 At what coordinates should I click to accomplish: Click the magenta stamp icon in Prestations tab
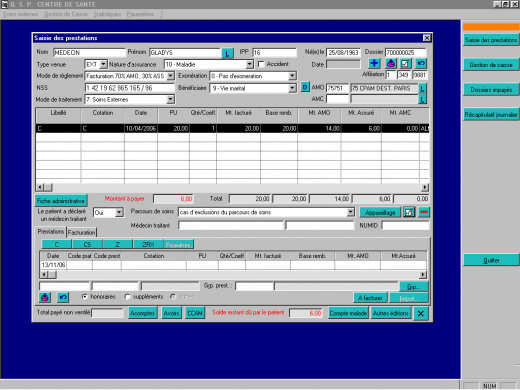pos(45,297)
